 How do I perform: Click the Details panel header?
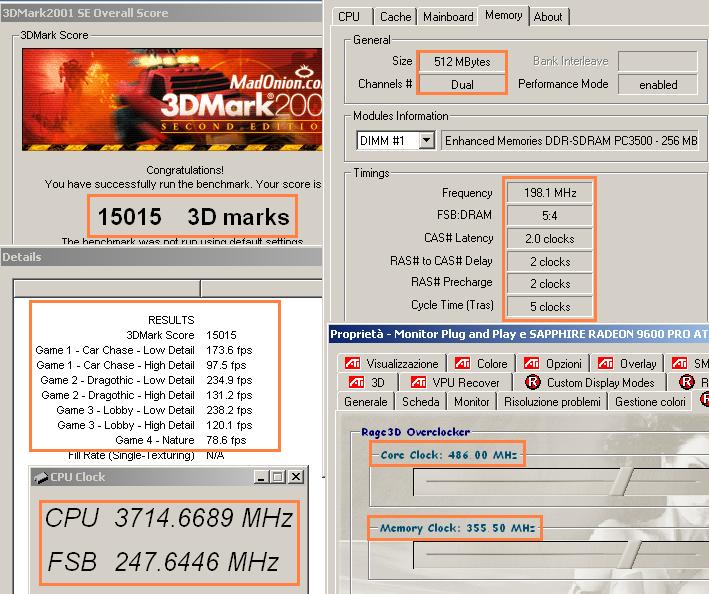[x=161, y=257]
